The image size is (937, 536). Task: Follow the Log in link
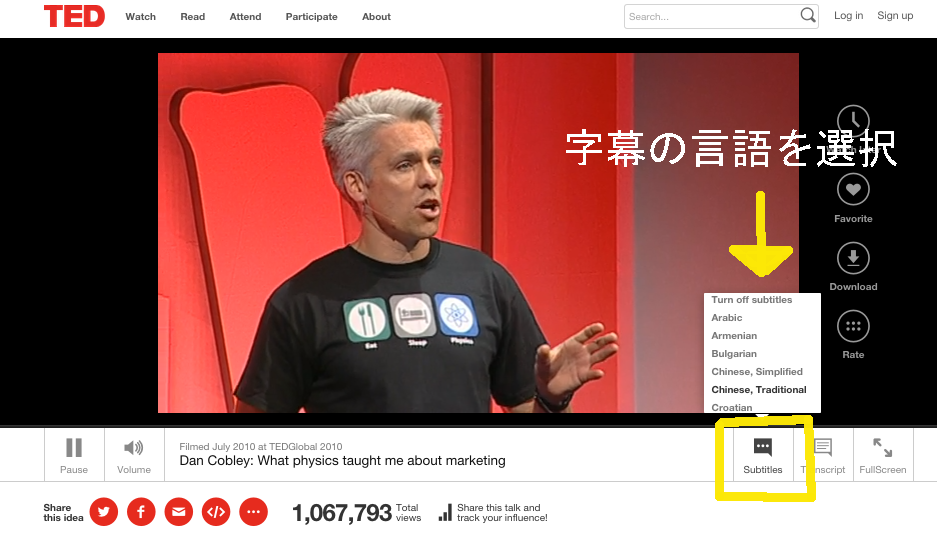pos(849,16)
